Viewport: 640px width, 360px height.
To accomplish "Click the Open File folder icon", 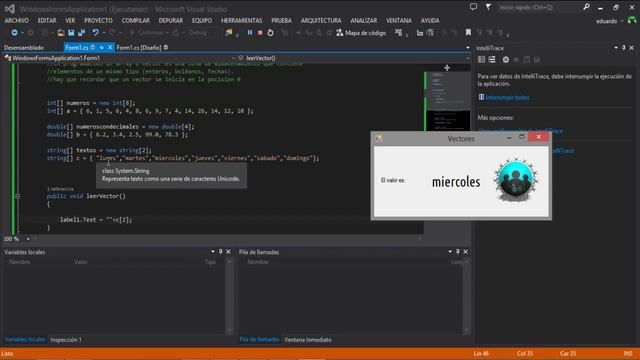I will [x=61, y=33].
